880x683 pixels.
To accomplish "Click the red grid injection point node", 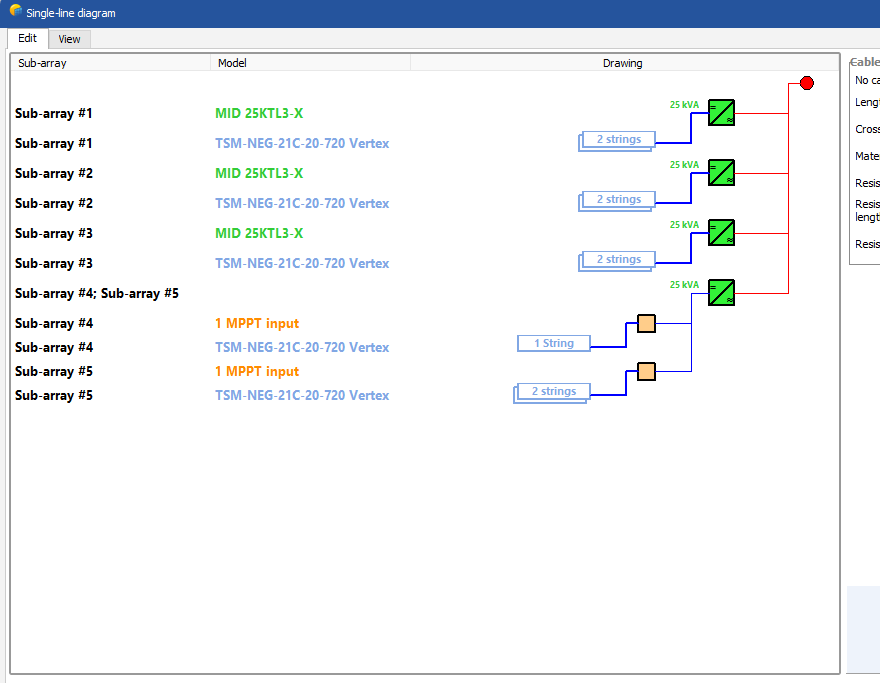I will coord(807,83).
